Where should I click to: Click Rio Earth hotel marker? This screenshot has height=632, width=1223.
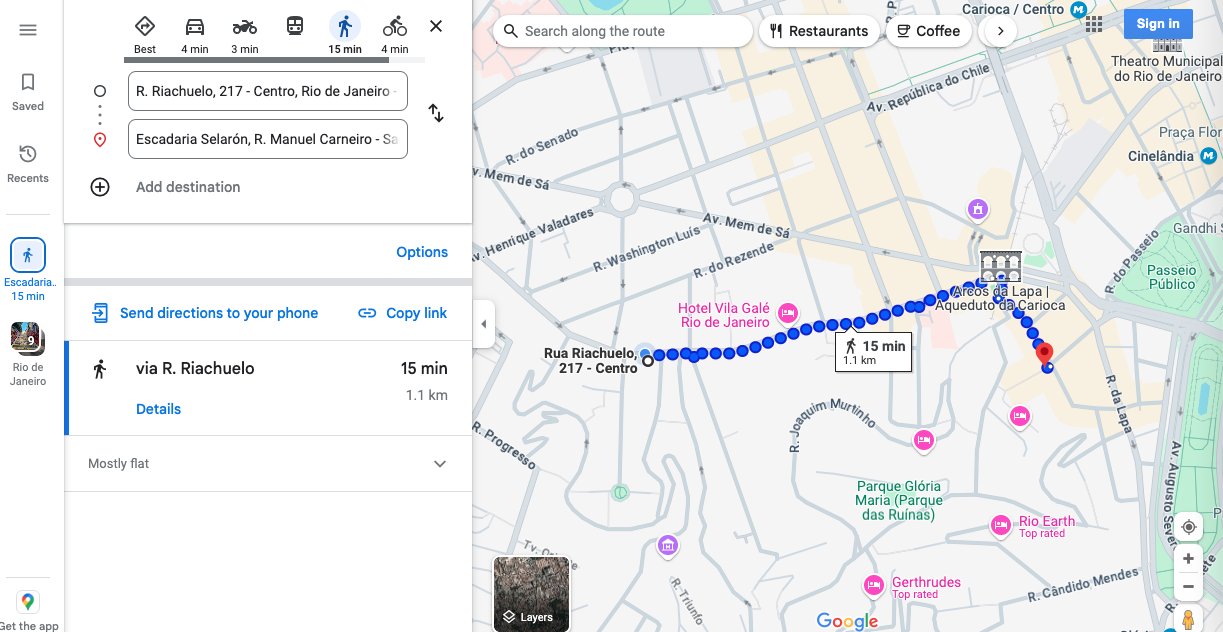click(x=1001, y=524)
